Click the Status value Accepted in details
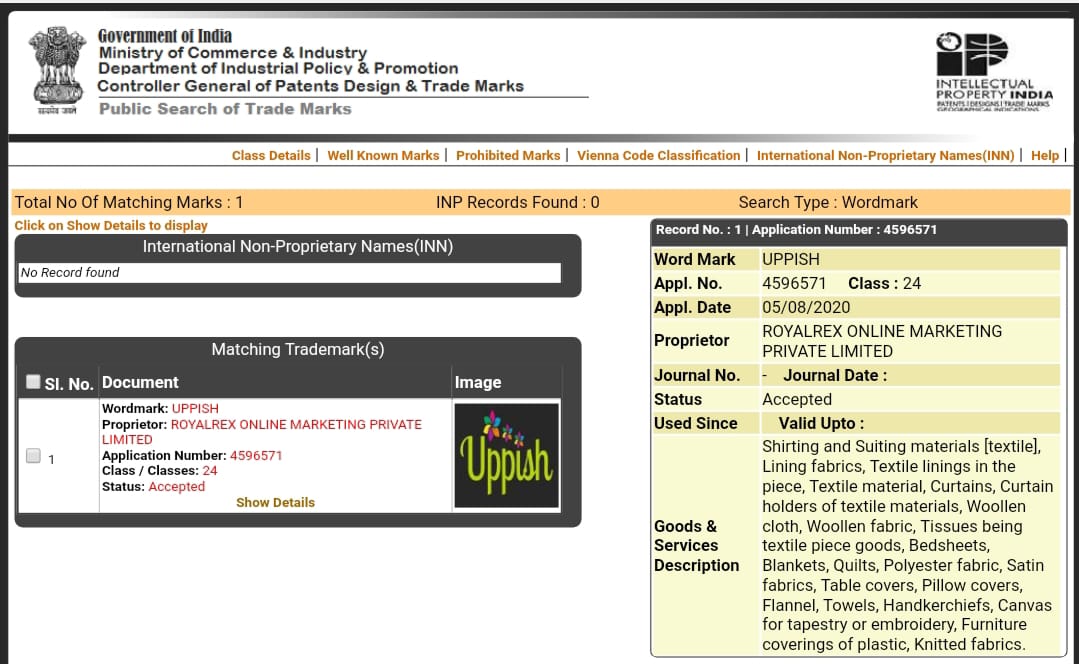 (797, 400)
